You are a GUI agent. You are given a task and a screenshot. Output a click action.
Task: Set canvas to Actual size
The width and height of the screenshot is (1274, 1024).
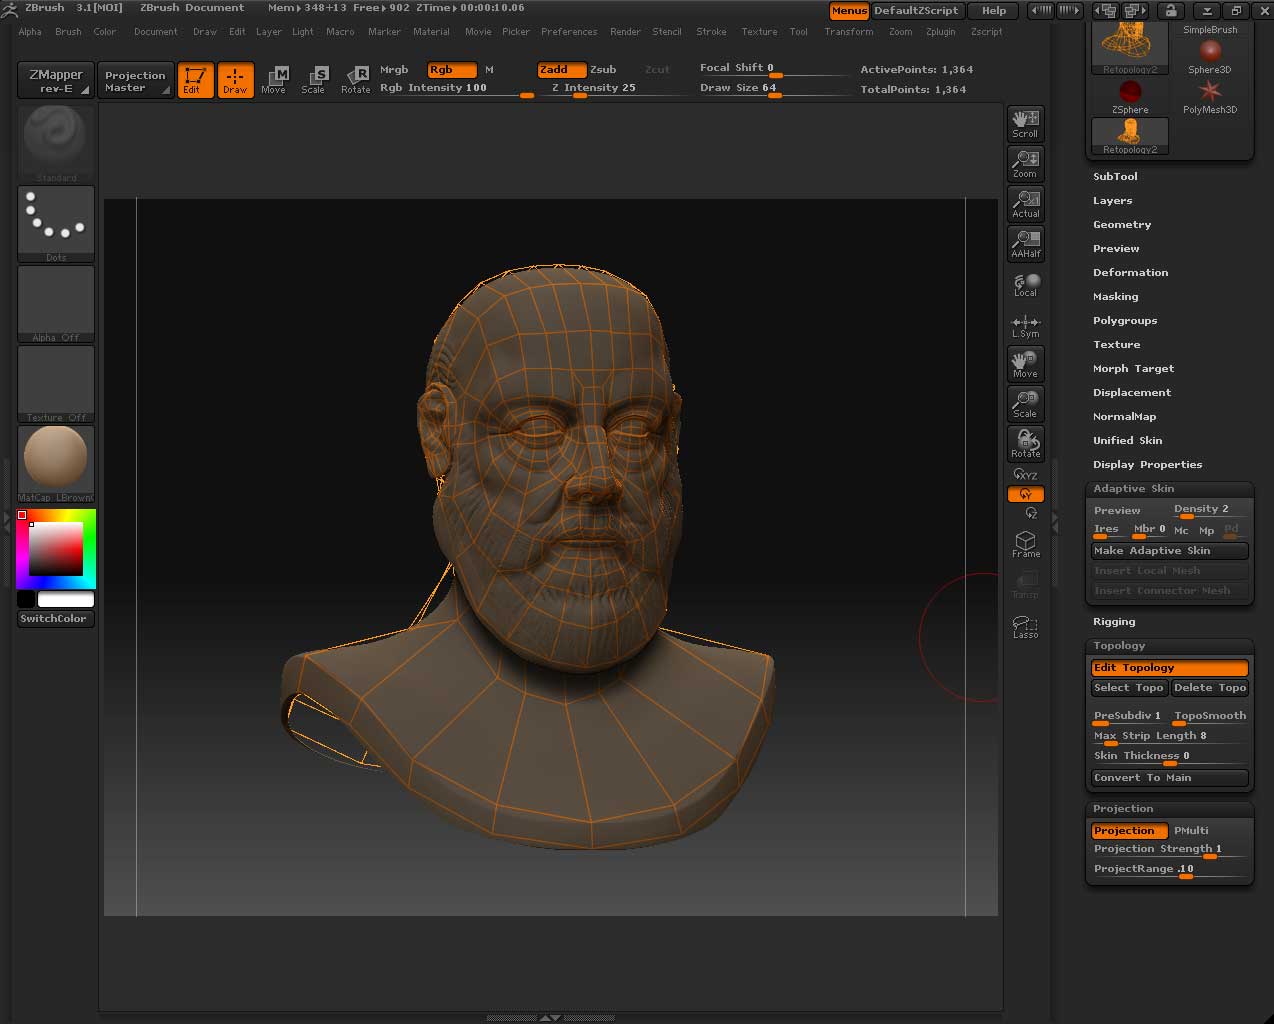click(1025, 203)
